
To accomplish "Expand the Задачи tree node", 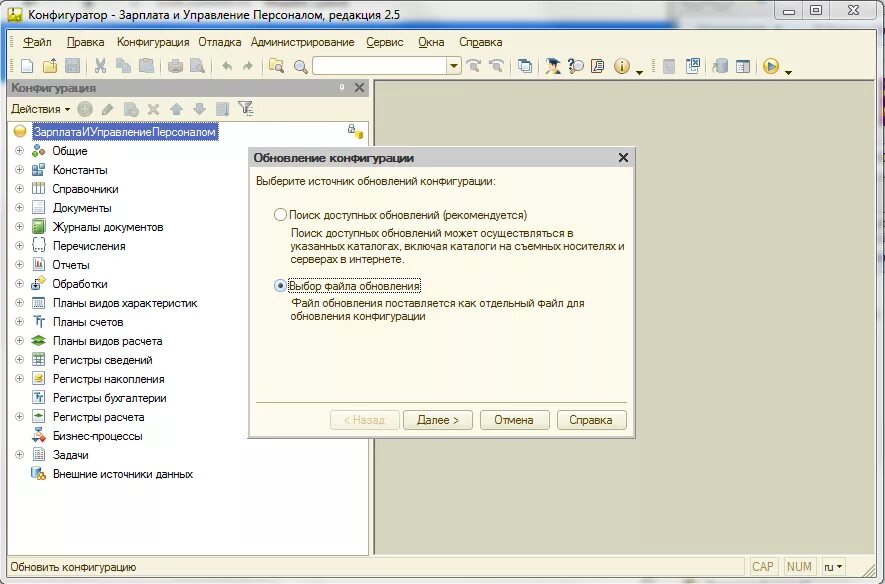I will click(19, 455).
